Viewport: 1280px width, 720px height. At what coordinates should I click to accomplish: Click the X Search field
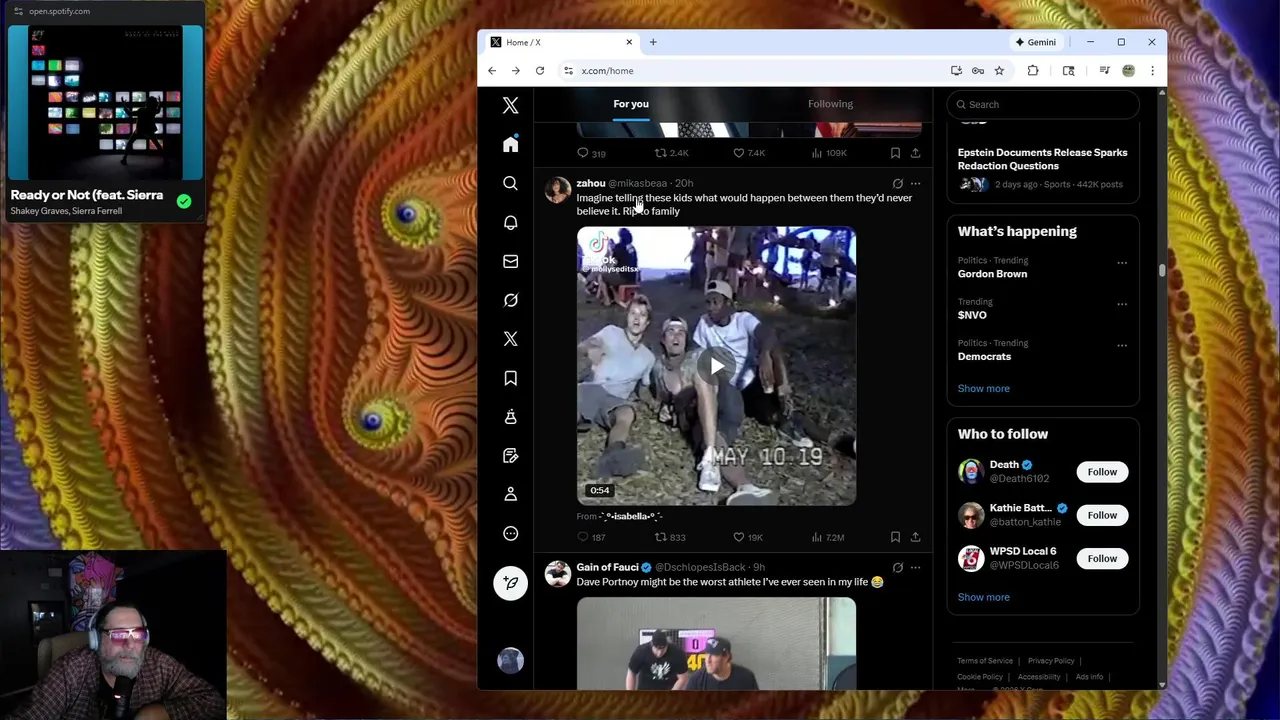1043,104
